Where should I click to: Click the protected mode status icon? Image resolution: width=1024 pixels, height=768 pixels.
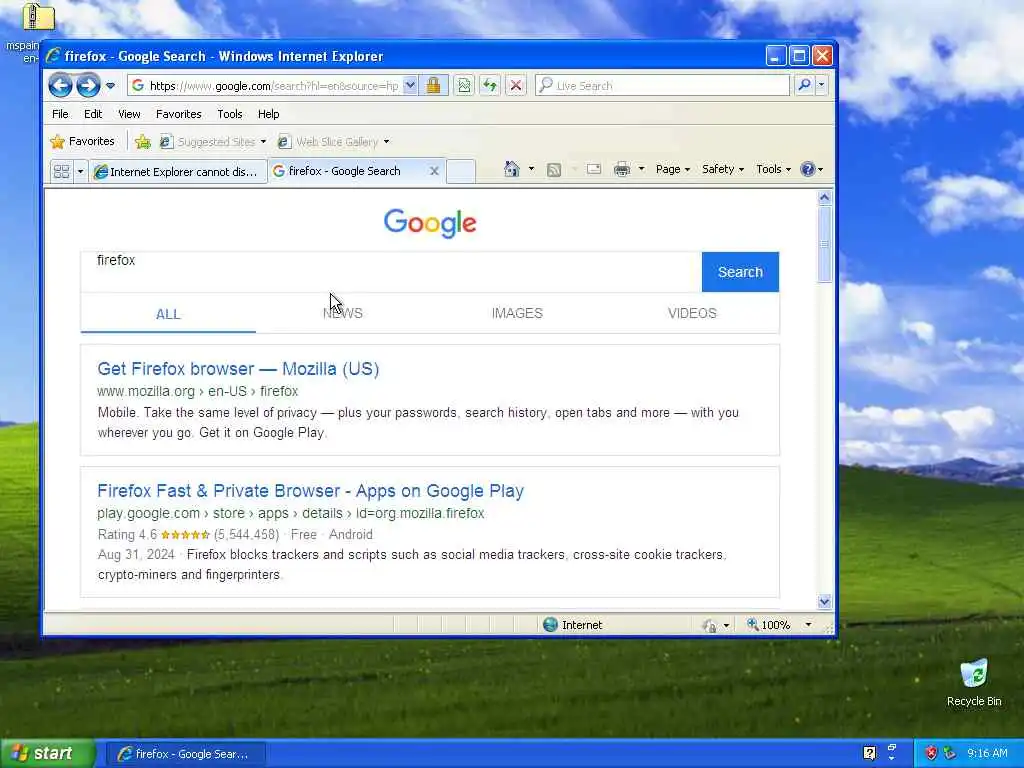710,626
